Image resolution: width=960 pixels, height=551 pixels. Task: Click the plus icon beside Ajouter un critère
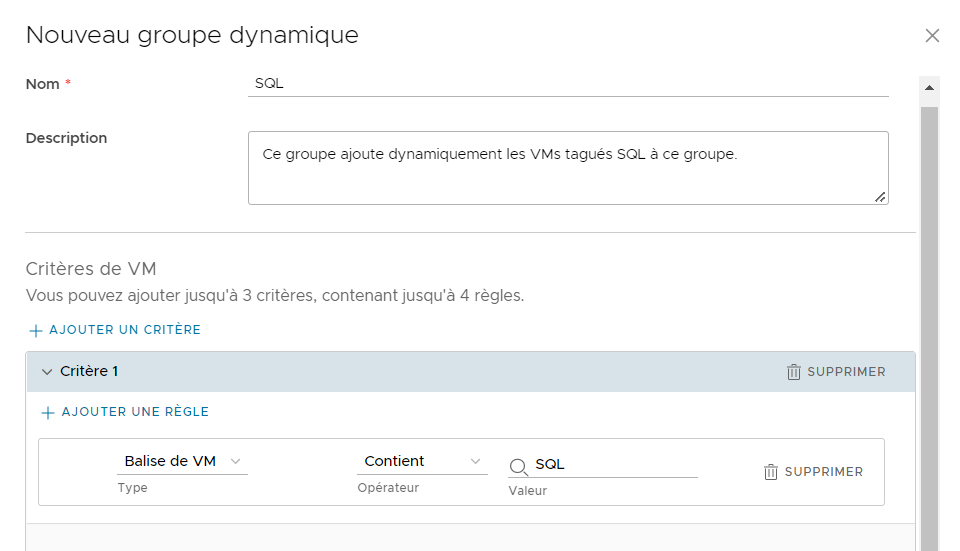[35, 330]
